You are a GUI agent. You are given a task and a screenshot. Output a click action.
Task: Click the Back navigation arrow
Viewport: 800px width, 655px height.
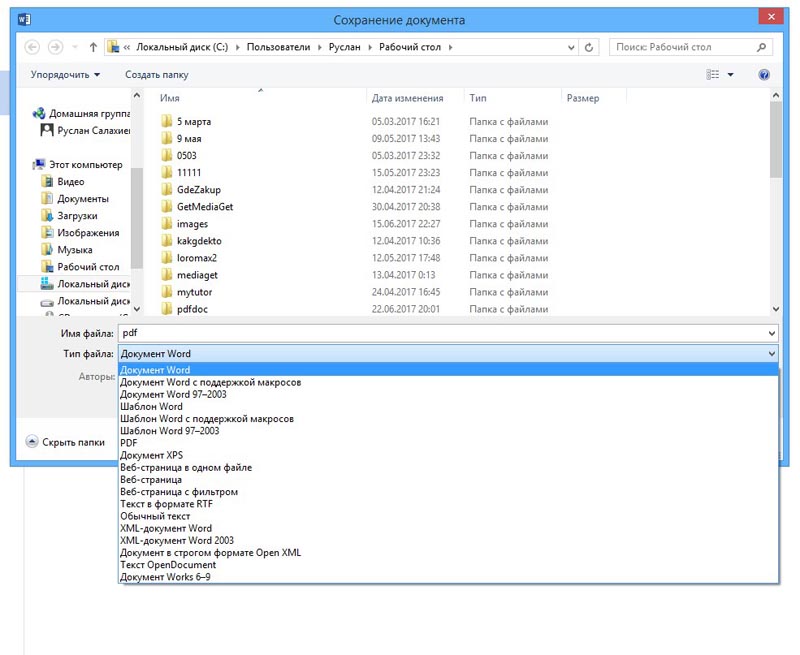pos(32,47)
